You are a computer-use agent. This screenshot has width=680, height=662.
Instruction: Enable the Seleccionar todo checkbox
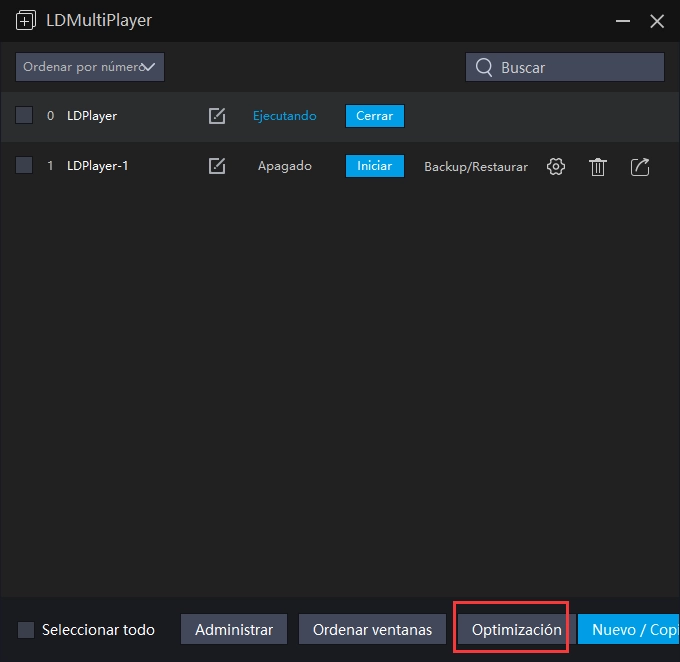pyautogui.click(x=26, y=629)
